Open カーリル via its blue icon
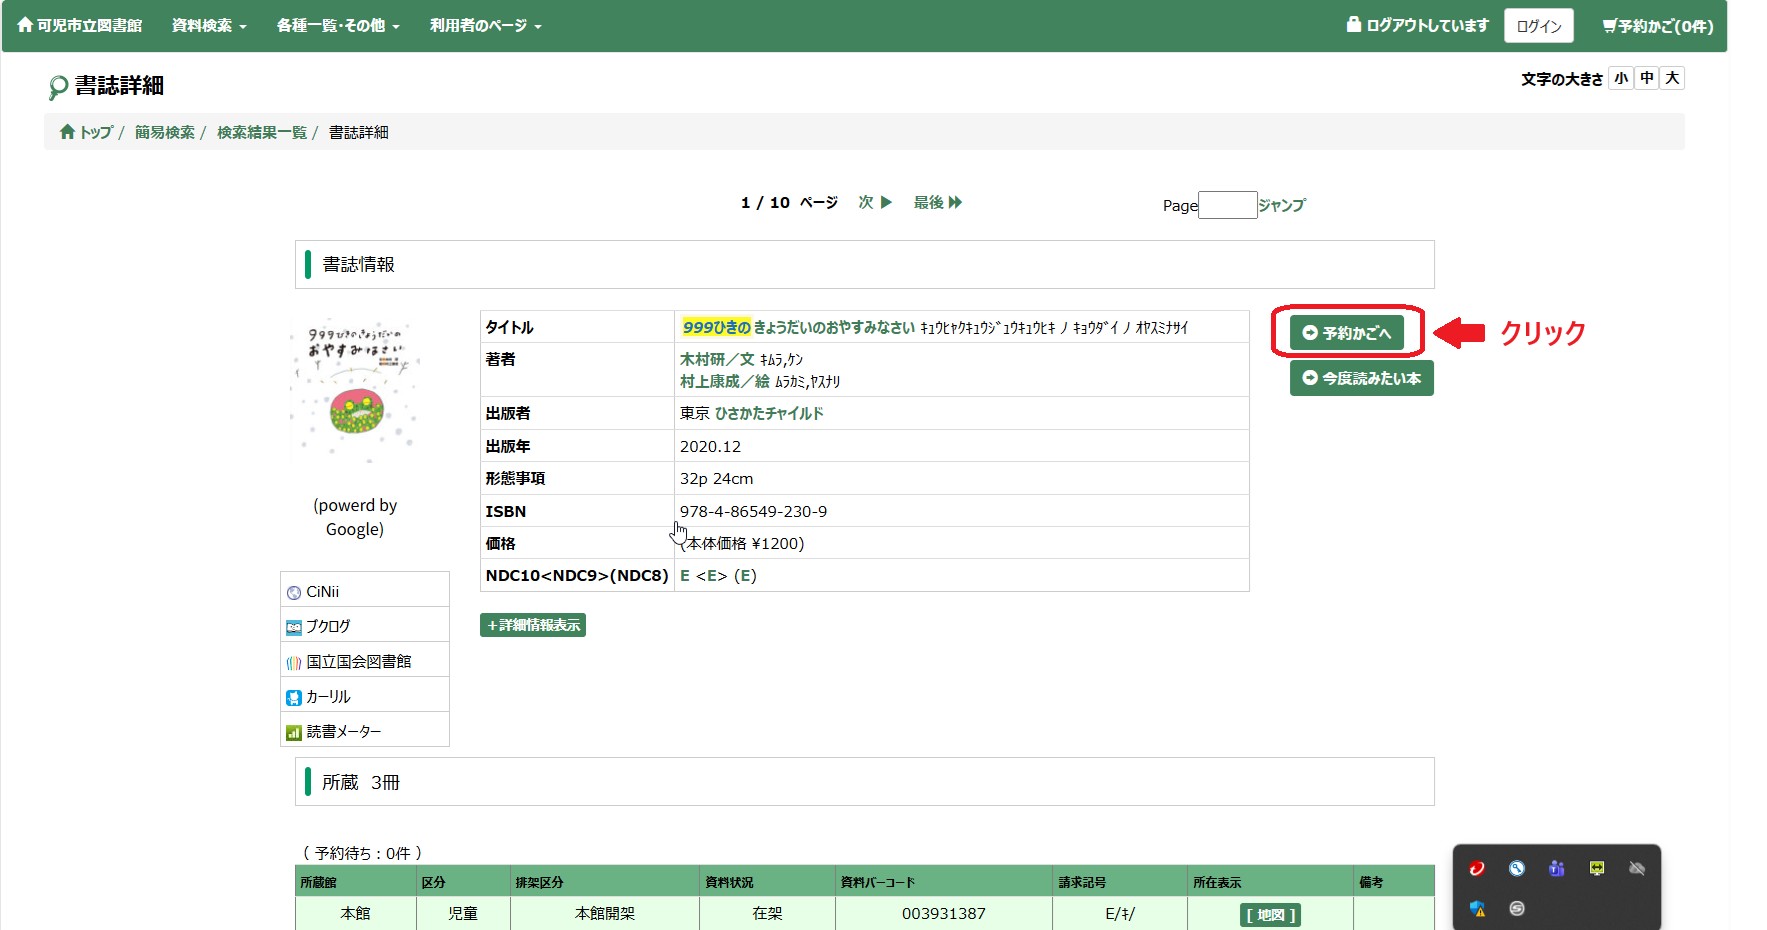Viewport: 1767px width, 930px height. [294, 698]
